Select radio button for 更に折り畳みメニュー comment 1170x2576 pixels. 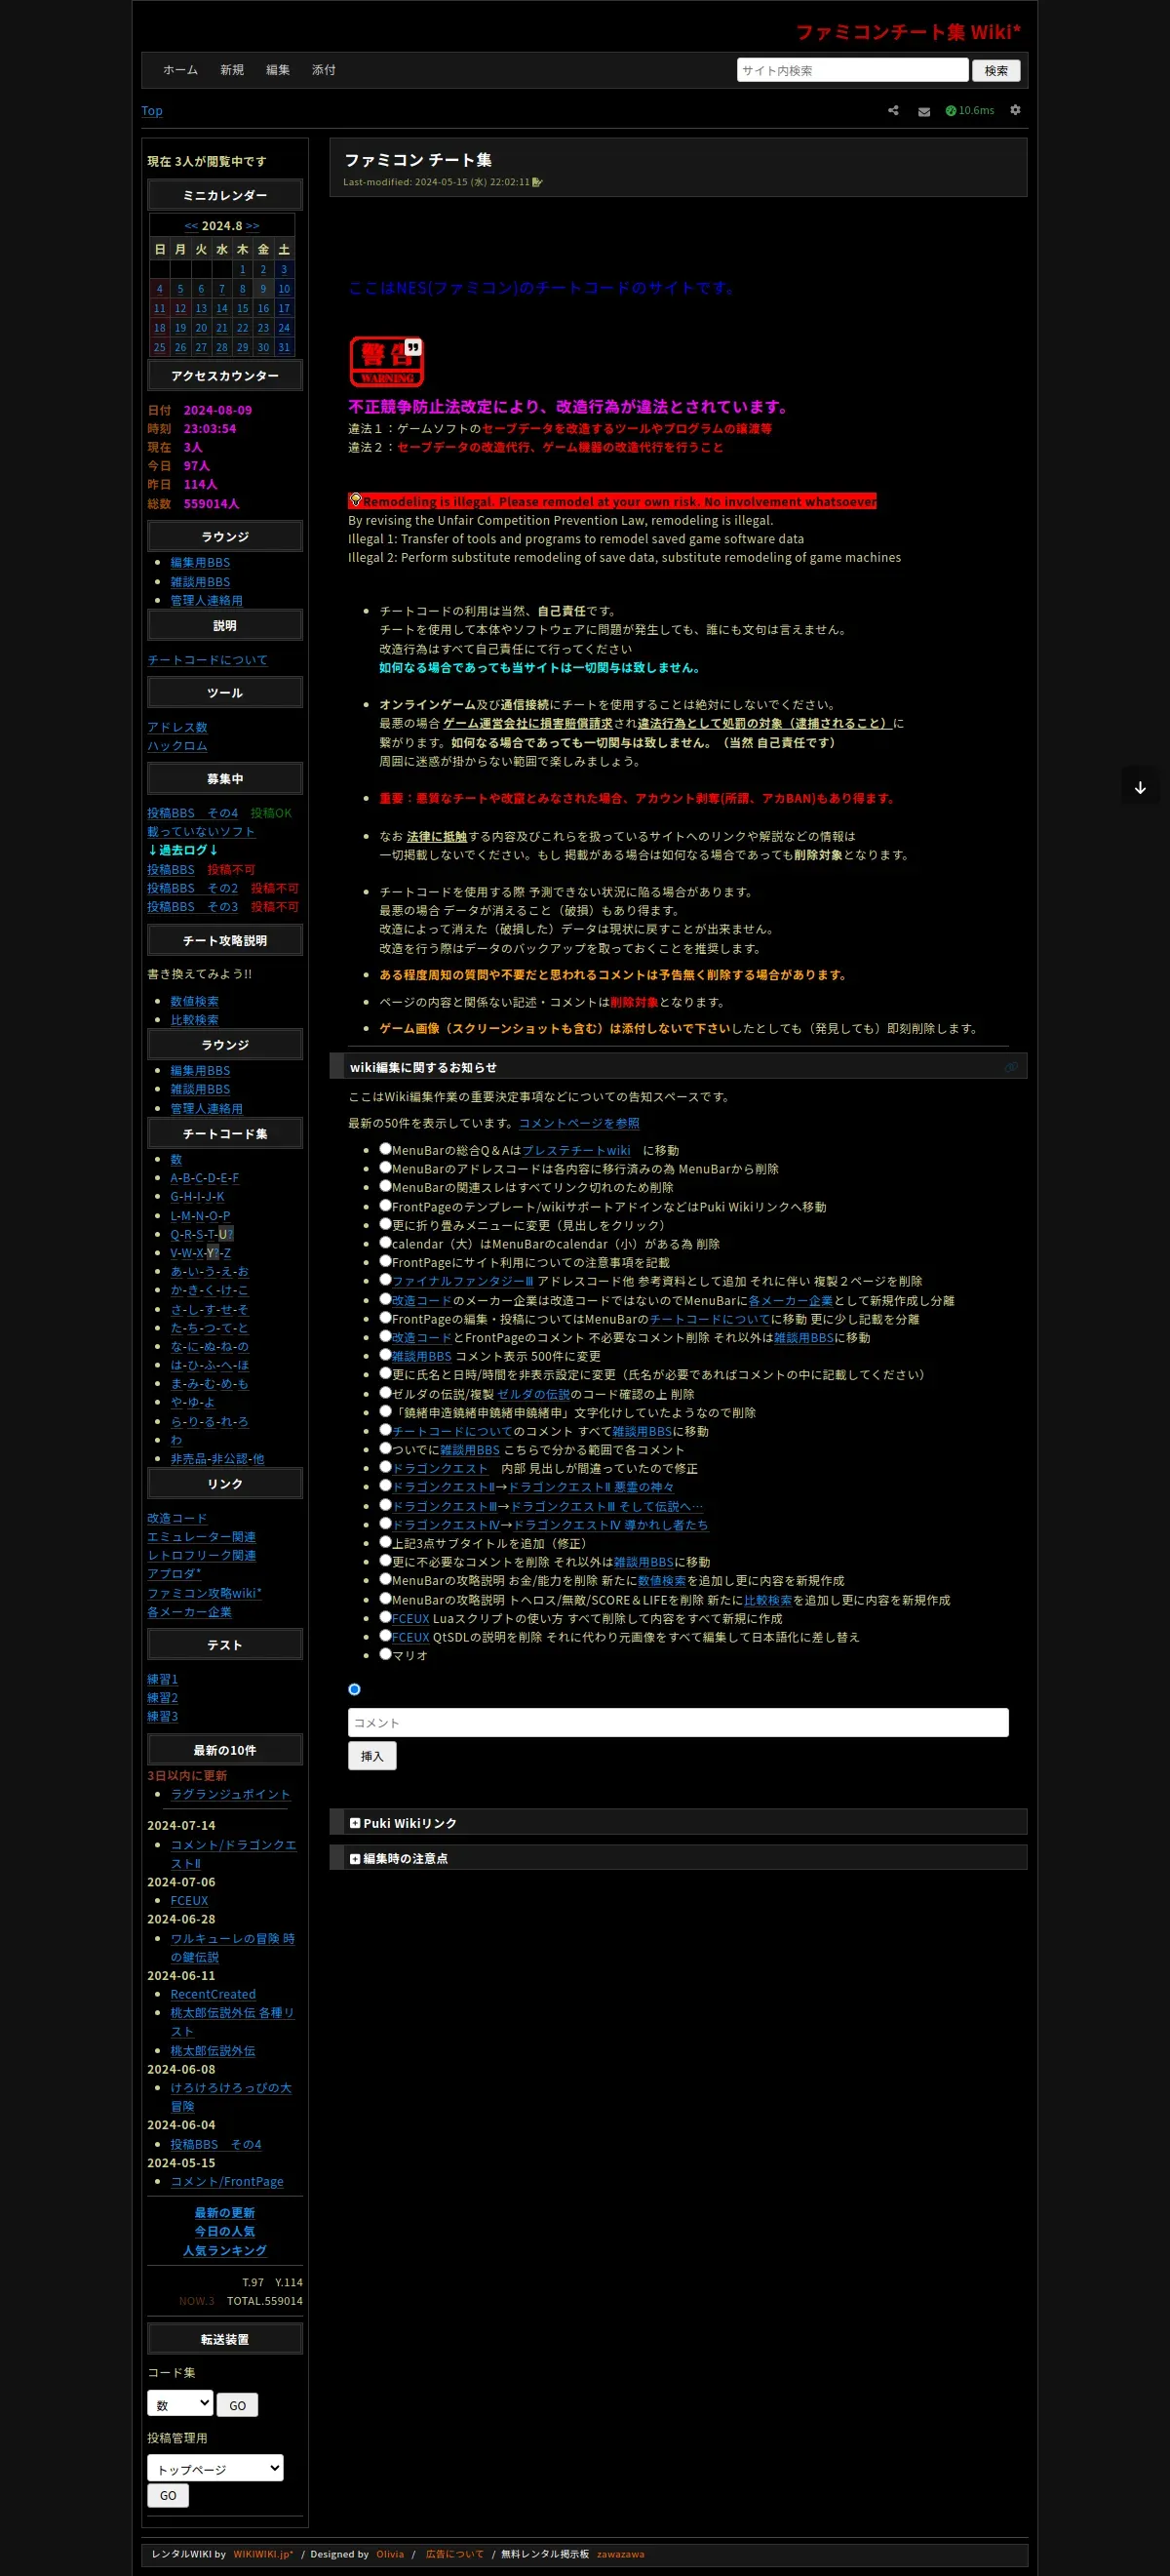pos(385,1223)
